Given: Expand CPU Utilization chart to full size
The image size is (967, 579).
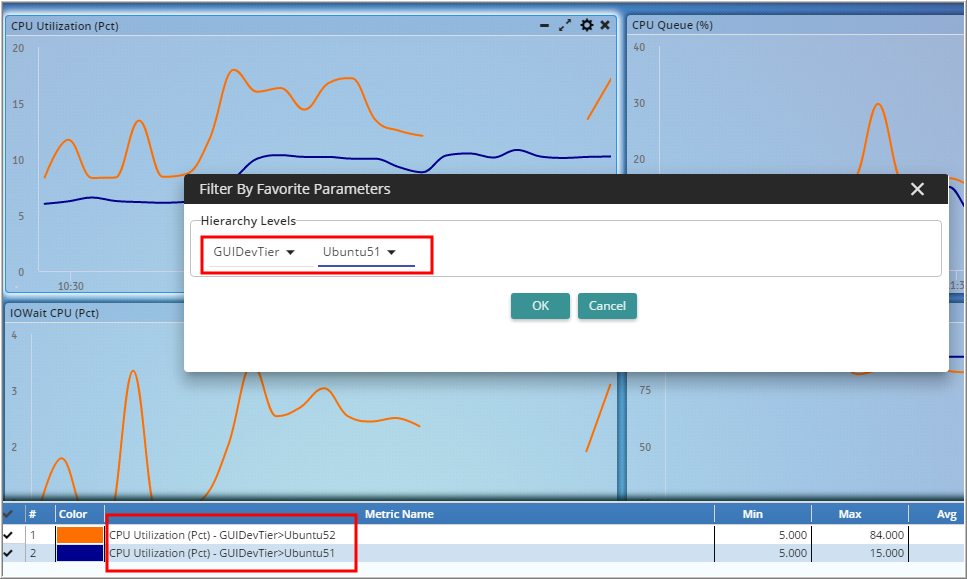Looking at the screenshot, I should tap(565, 25).
